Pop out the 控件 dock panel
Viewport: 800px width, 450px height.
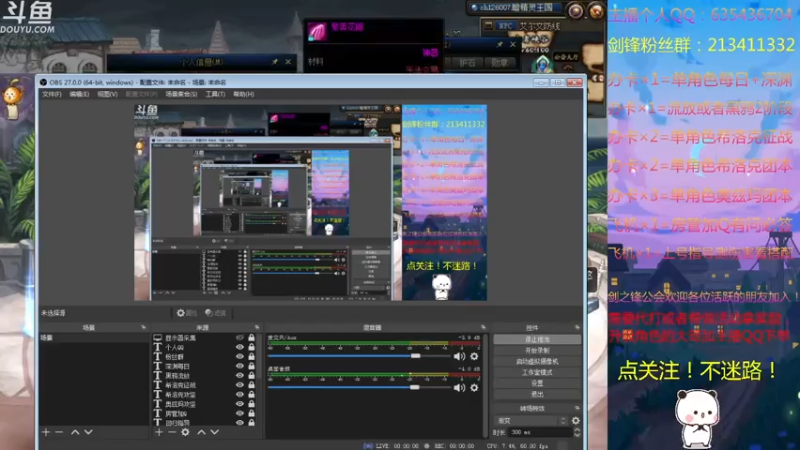[x=577, y=328]
